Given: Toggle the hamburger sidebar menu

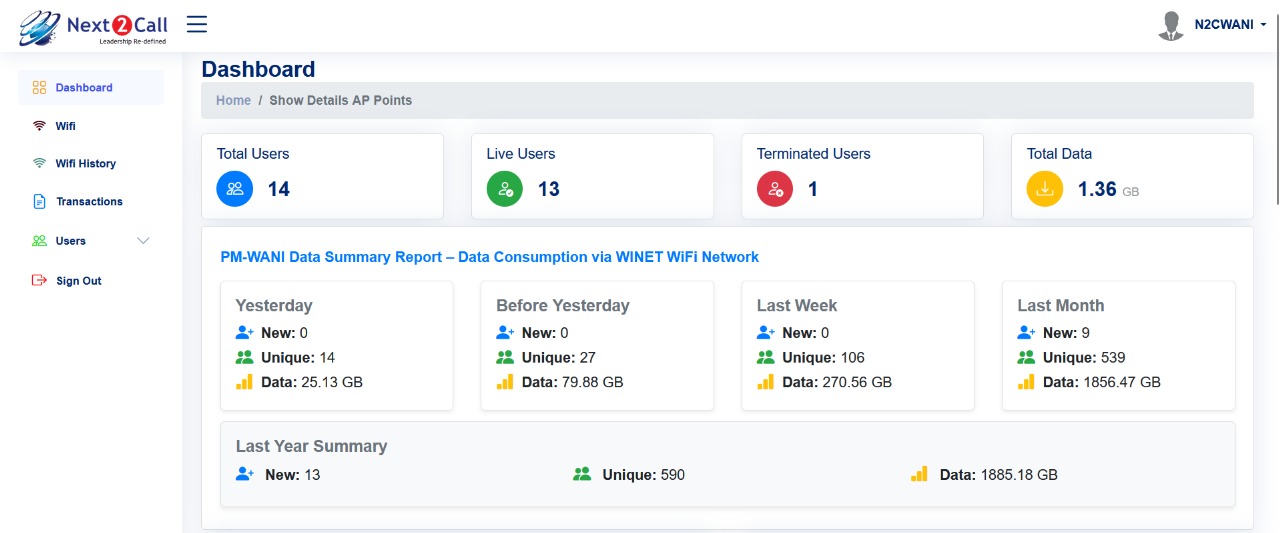Looking at the screenshot, I should (197, 24).
